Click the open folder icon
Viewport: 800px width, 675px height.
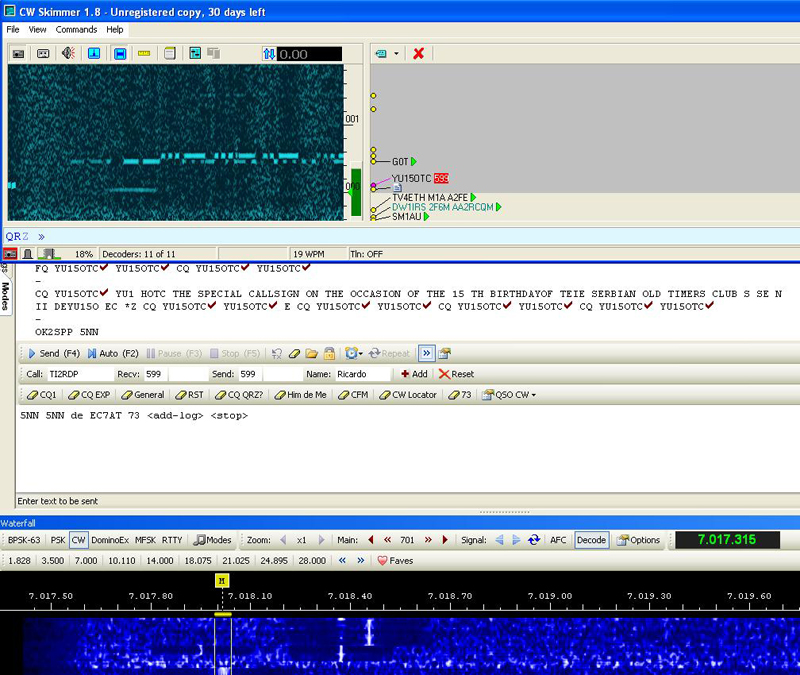[312, 354]
